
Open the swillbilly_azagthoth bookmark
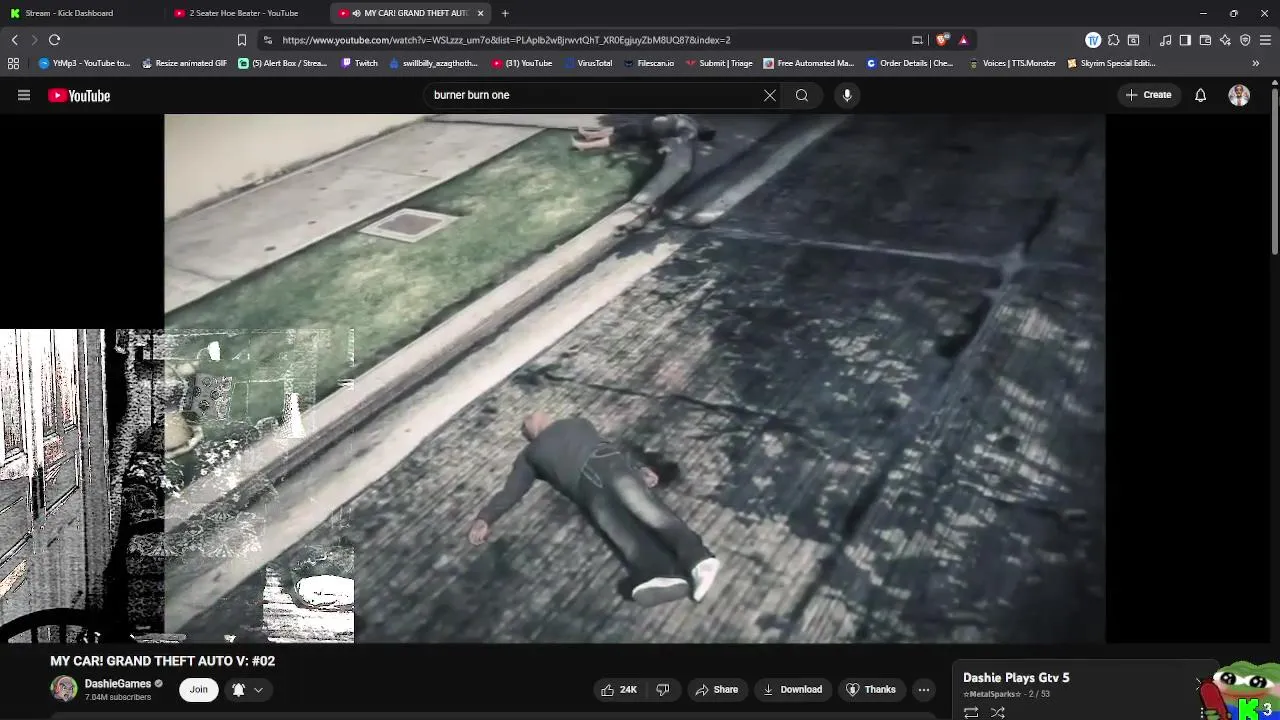point(434,63)
